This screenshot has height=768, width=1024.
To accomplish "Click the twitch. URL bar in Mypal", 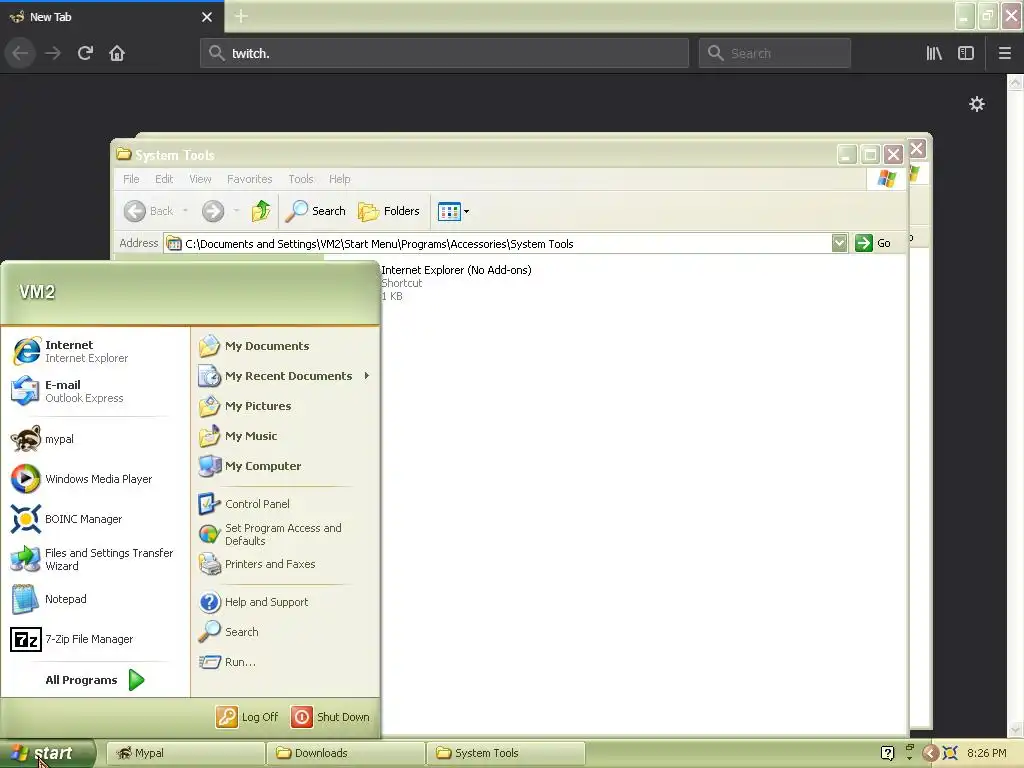I will coord(444,53).
